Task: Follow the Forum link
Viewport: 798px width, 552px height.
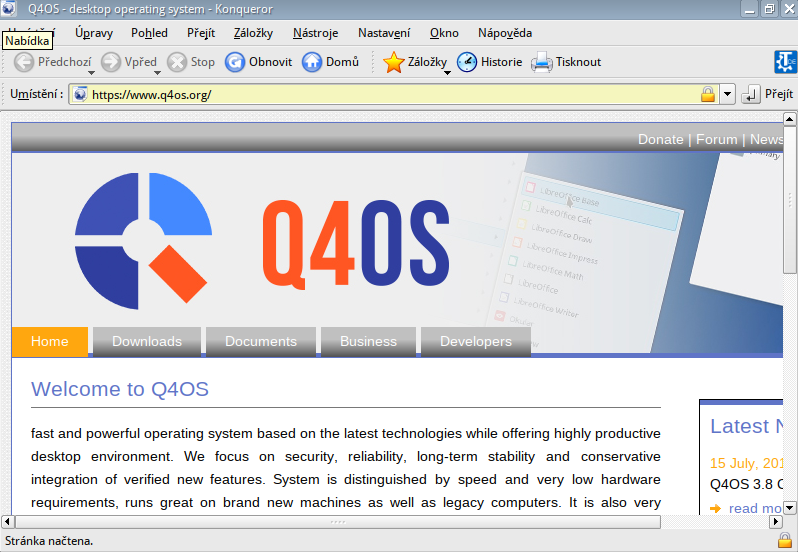Action: (x=717, y=139)
